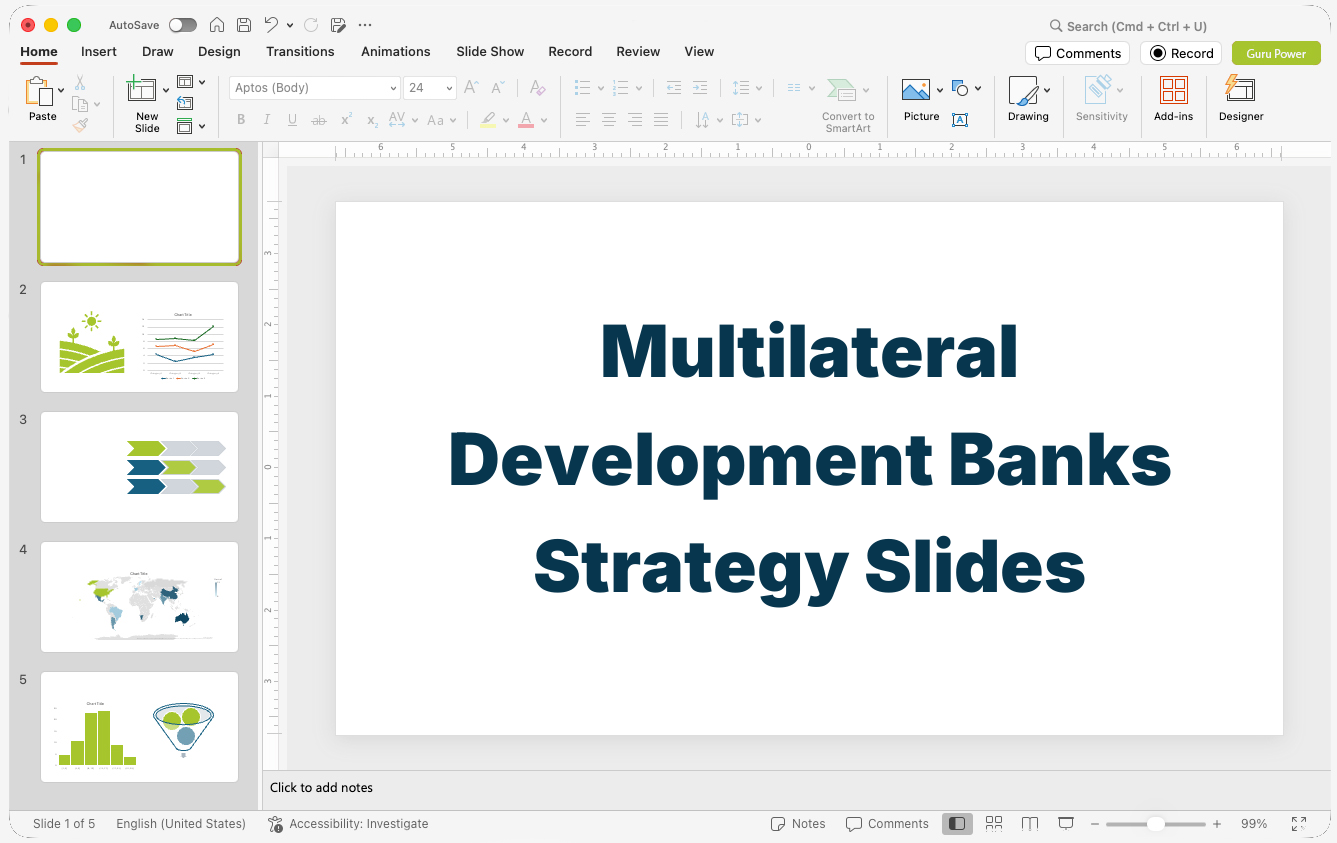1337x843 pixels.
Task: Undo the last action
Action: pyautogui.click(x=271, y=25)
